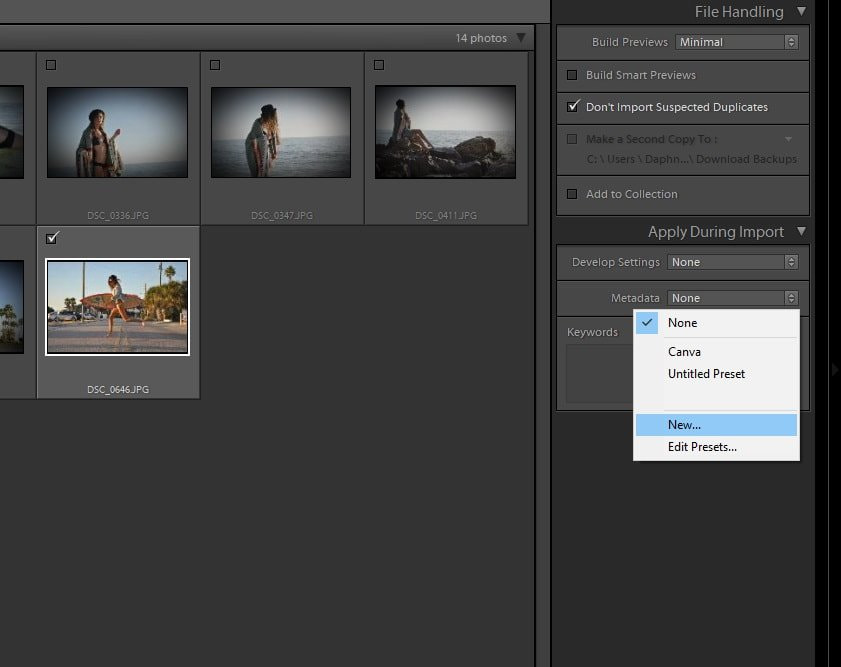Select Untitled Preset from the metadata menu
The height and width of the screenshot is (667, 841).
[706, 373]
